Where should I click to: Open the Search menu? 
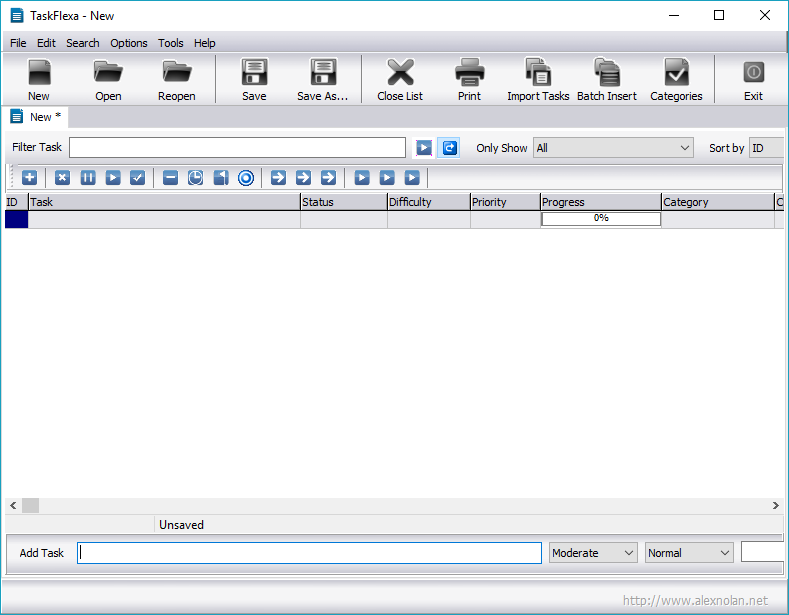[x=83, y=43]
